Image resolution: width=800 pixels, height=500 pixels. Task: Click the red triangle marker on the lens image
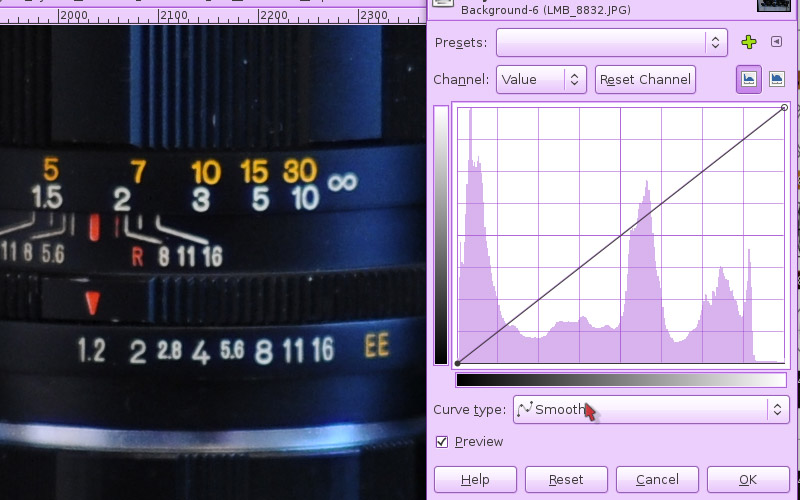click(93, 302)
